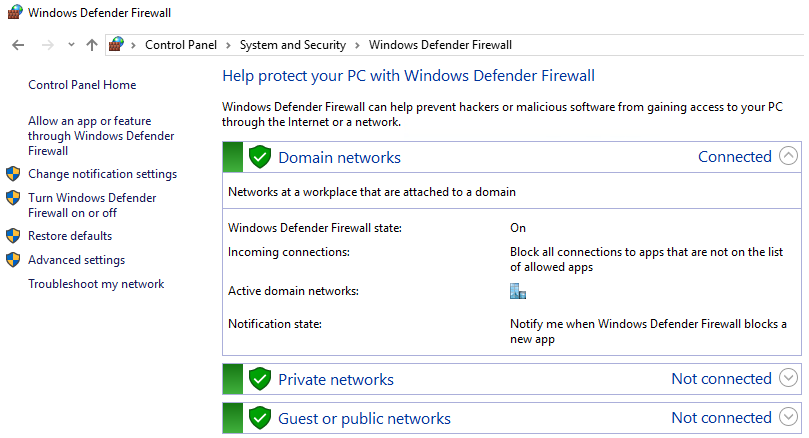Open Troubleshoot my network link
809x438 pixels.
click(x=96, y=284)
